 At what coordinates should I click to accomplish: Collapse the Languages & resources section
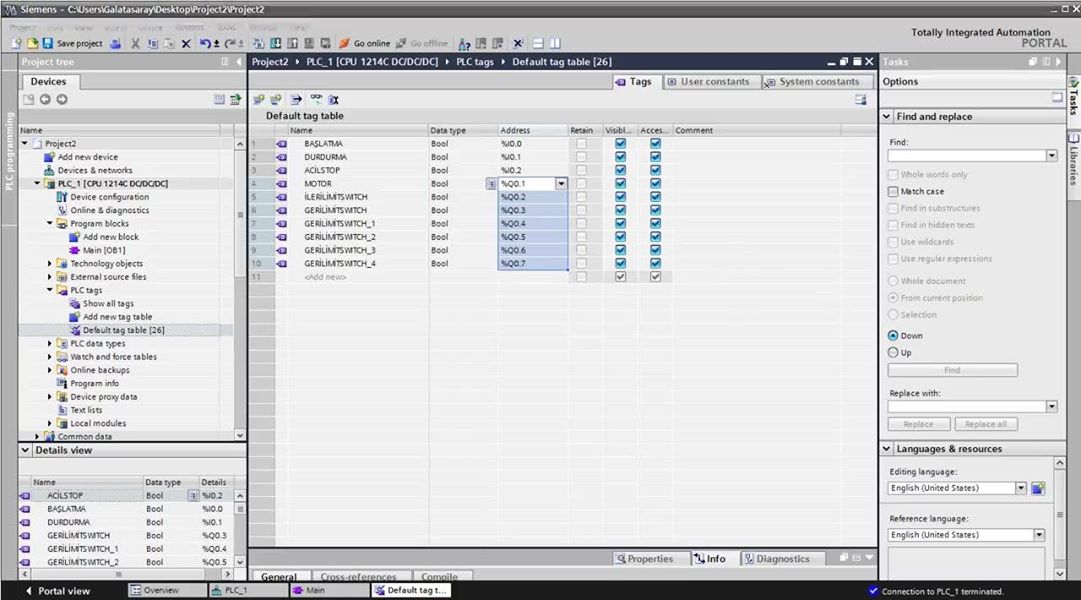coord(887,449)
